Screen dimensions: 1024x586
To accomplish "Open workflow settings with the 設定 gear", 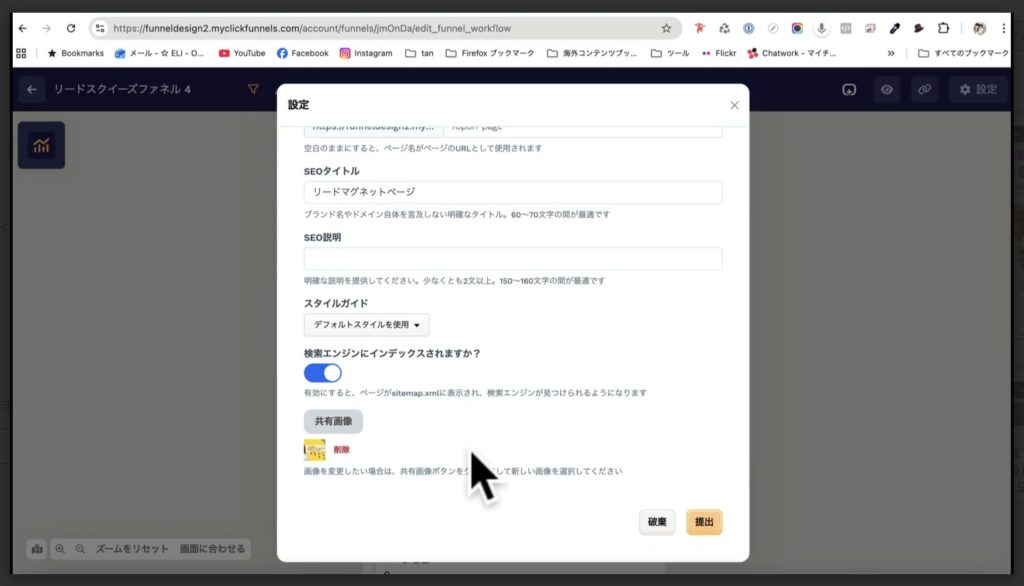I will 978,89.
